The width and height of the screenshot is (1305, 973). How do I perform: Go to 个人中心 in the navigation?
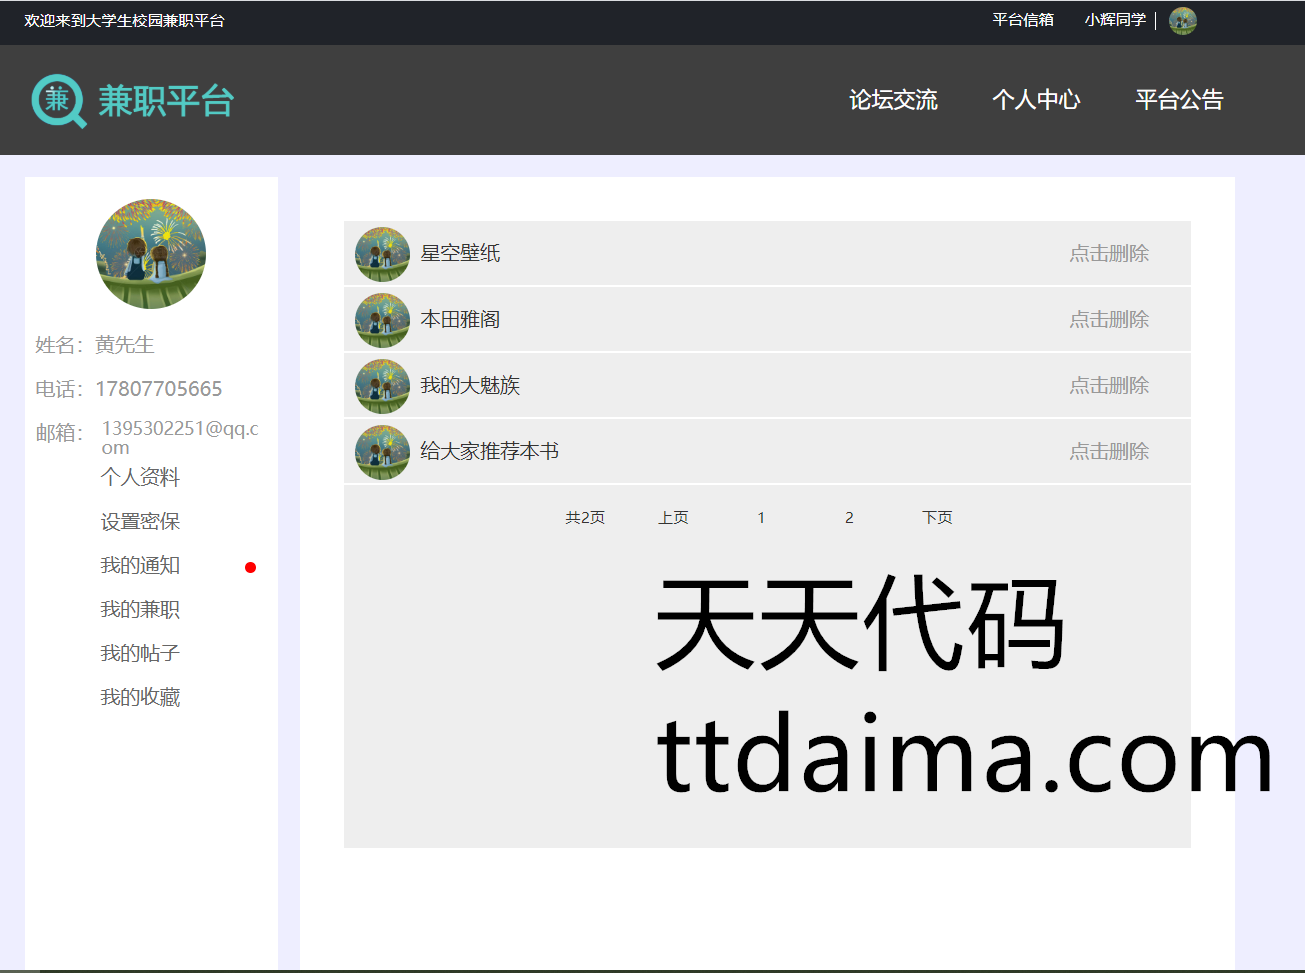coord(1036,100)
